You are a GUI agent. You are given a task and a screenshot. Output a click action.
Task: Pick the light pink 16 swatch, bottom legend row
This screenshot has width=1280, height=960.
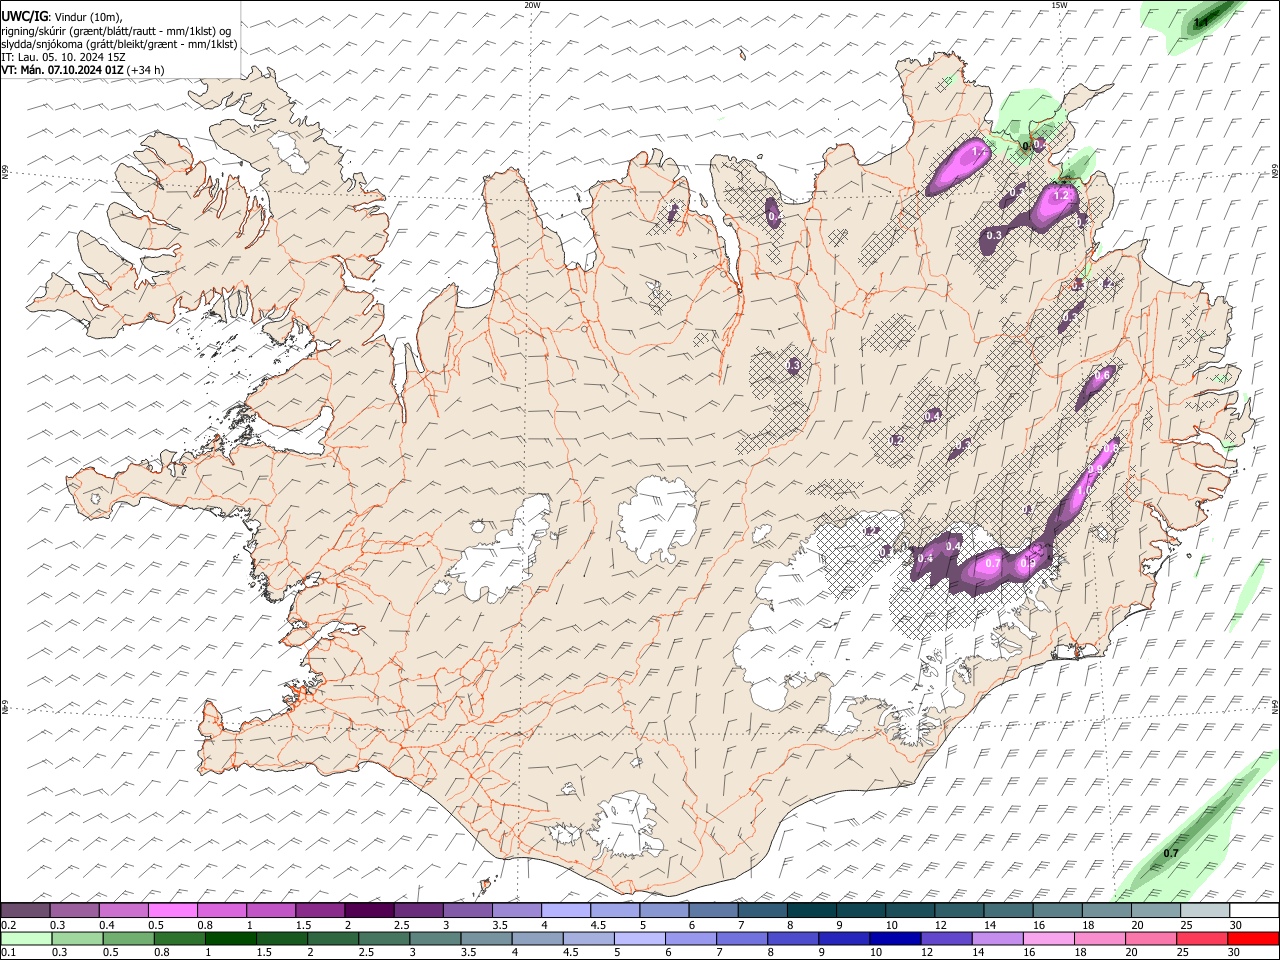pos(1048,939)
